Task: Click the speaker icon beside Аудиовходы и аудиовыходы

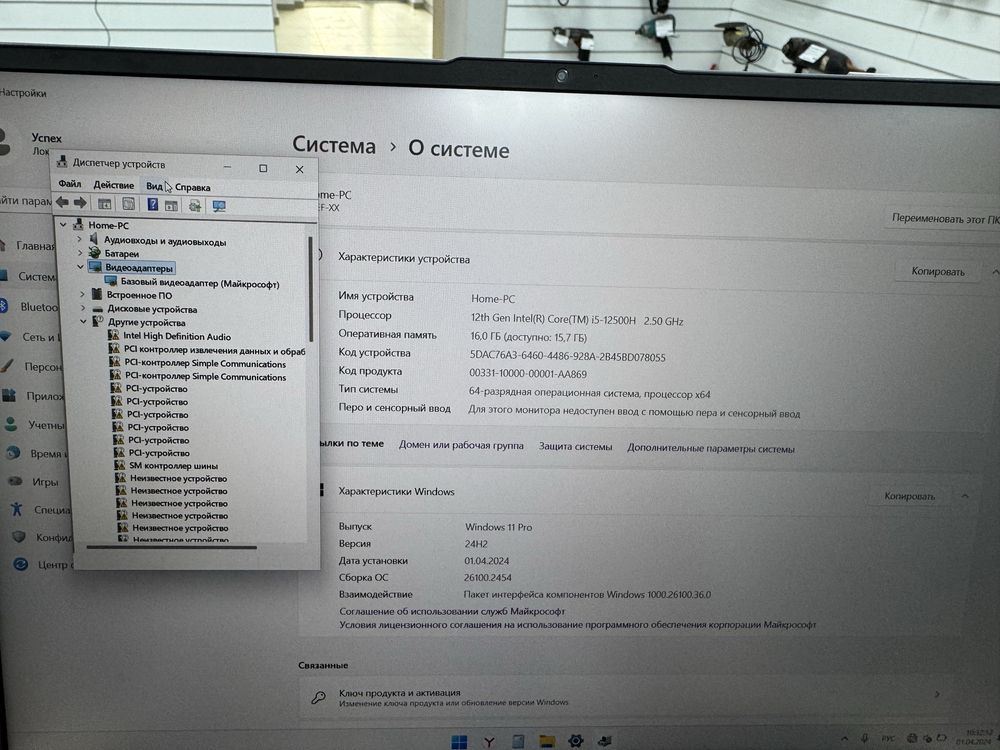Action: click(x=94, y=239)
